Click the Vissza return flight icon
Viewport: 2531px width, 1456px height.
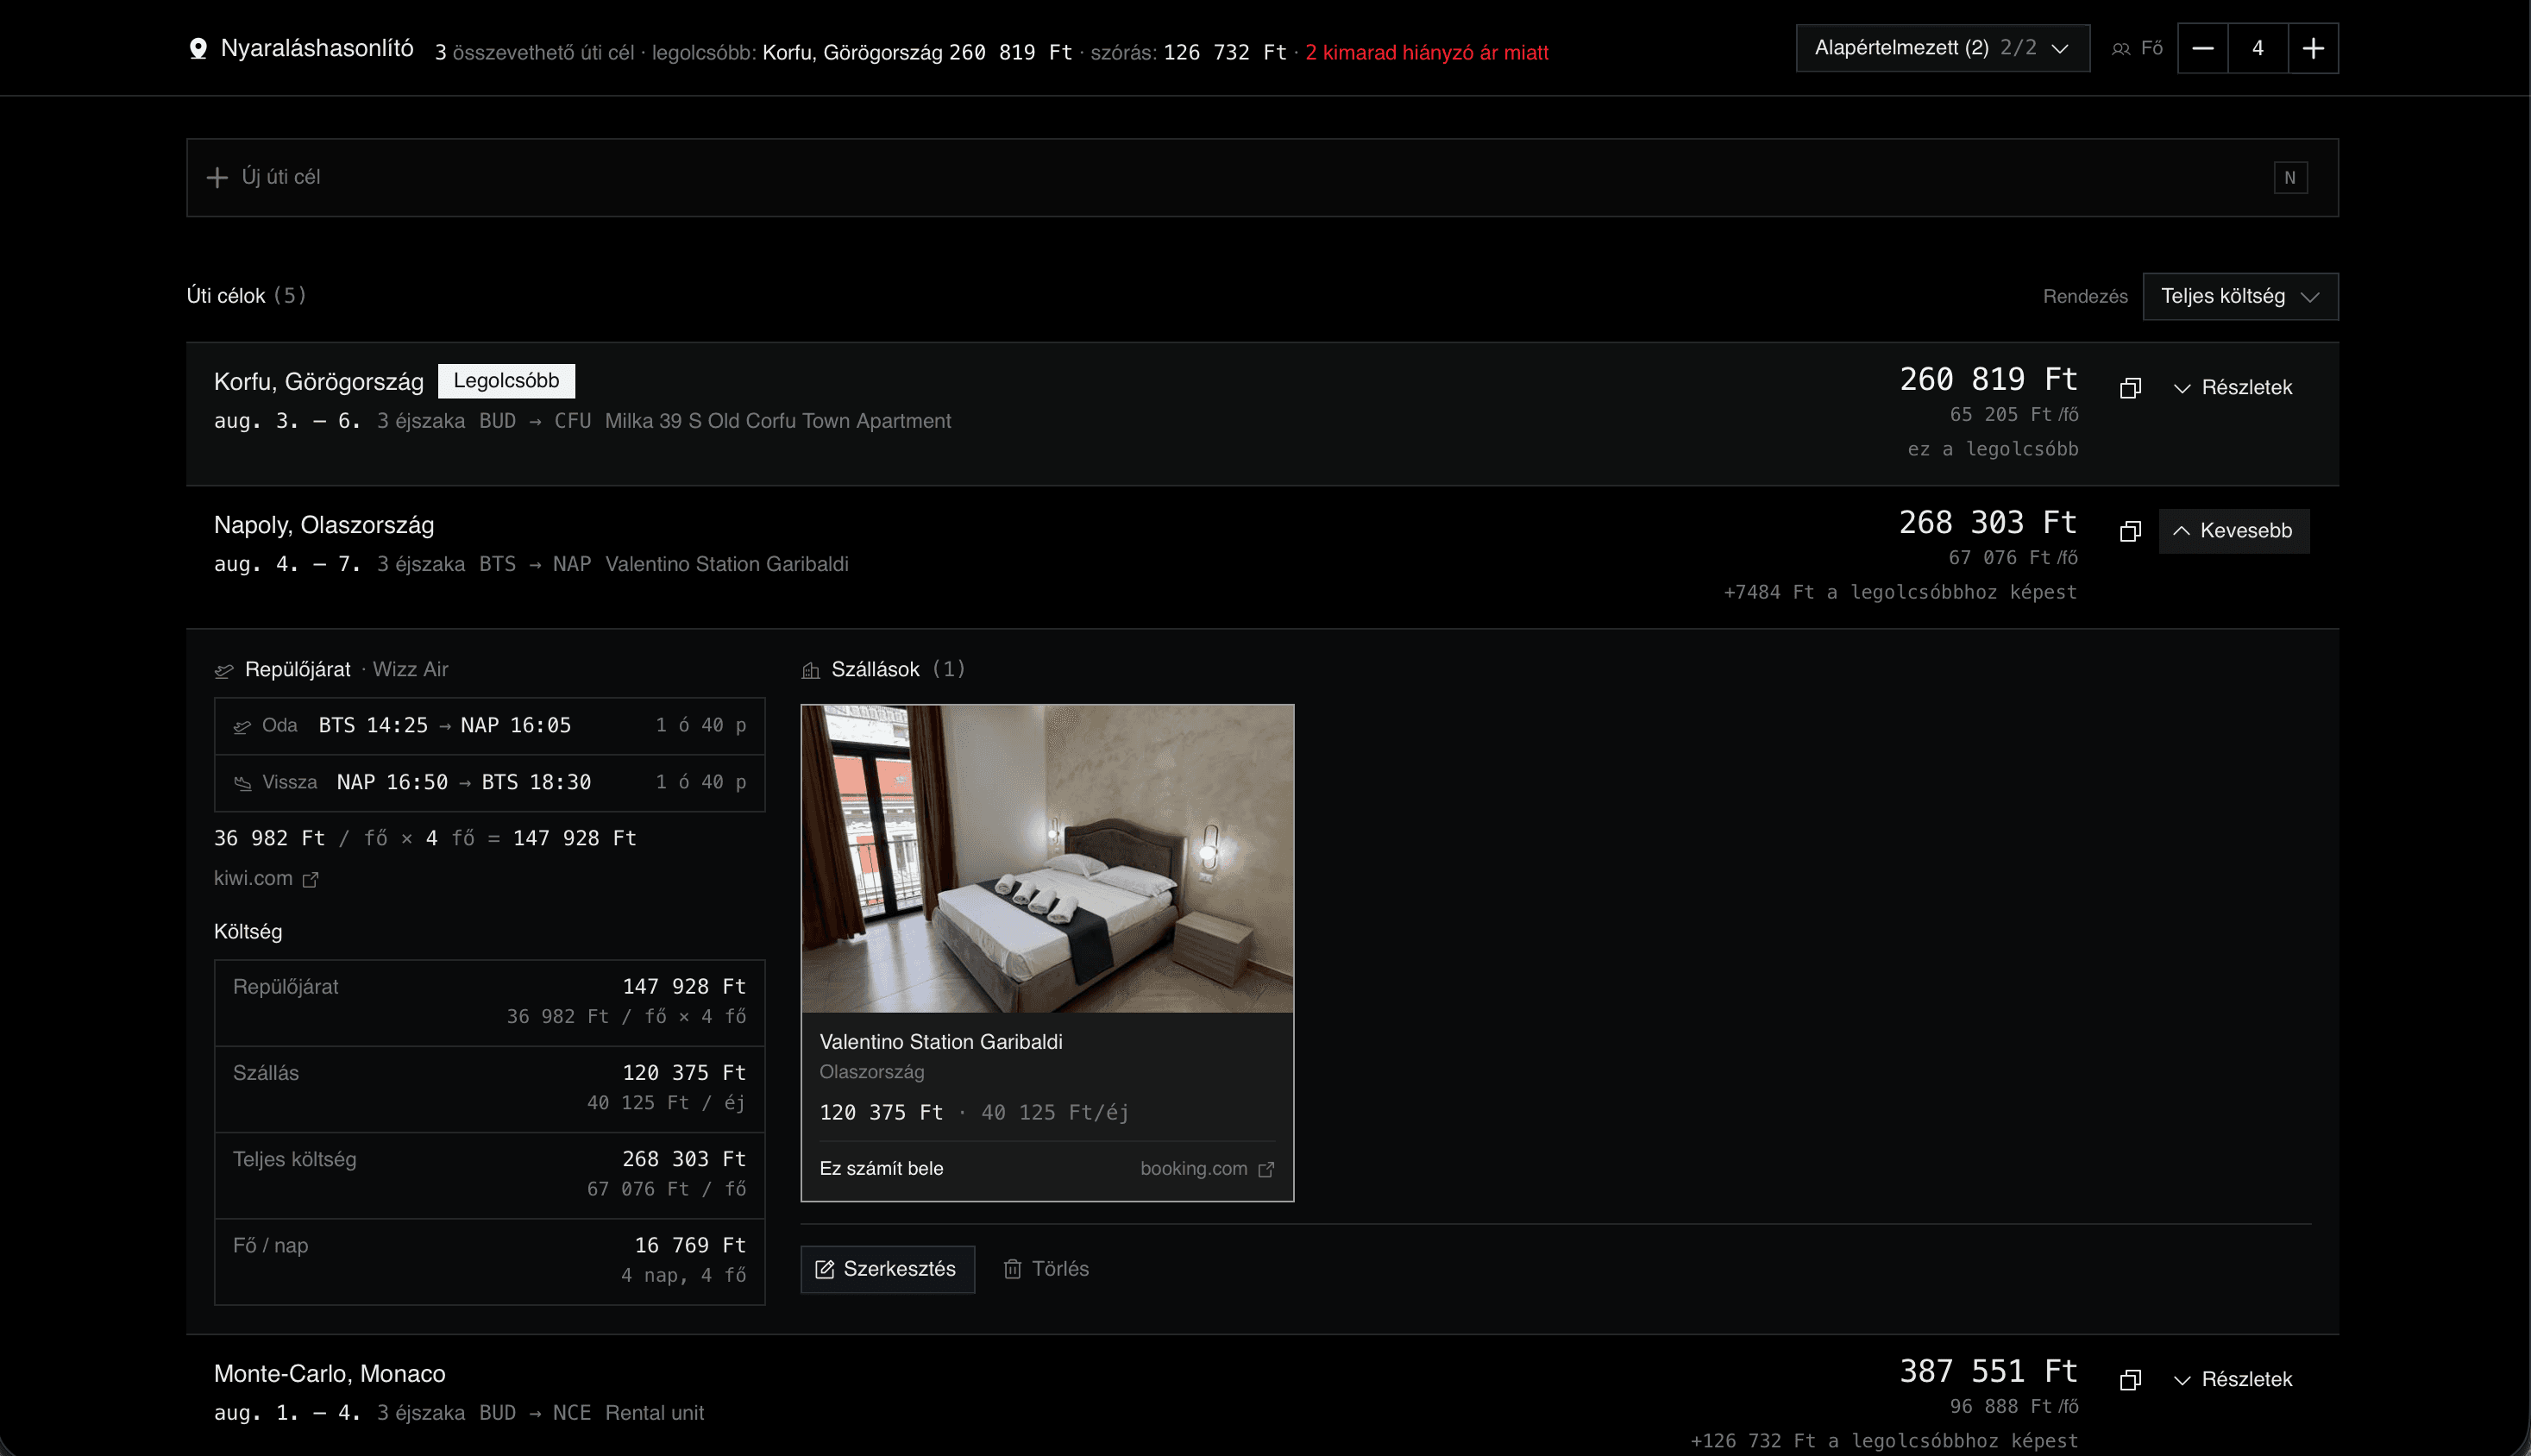[x=242, y=783]
